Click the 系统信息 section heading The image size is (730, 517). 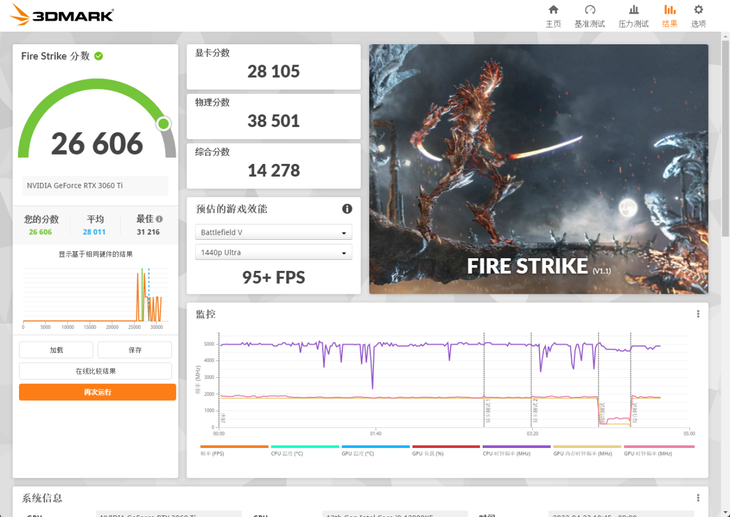click(42, 498)
